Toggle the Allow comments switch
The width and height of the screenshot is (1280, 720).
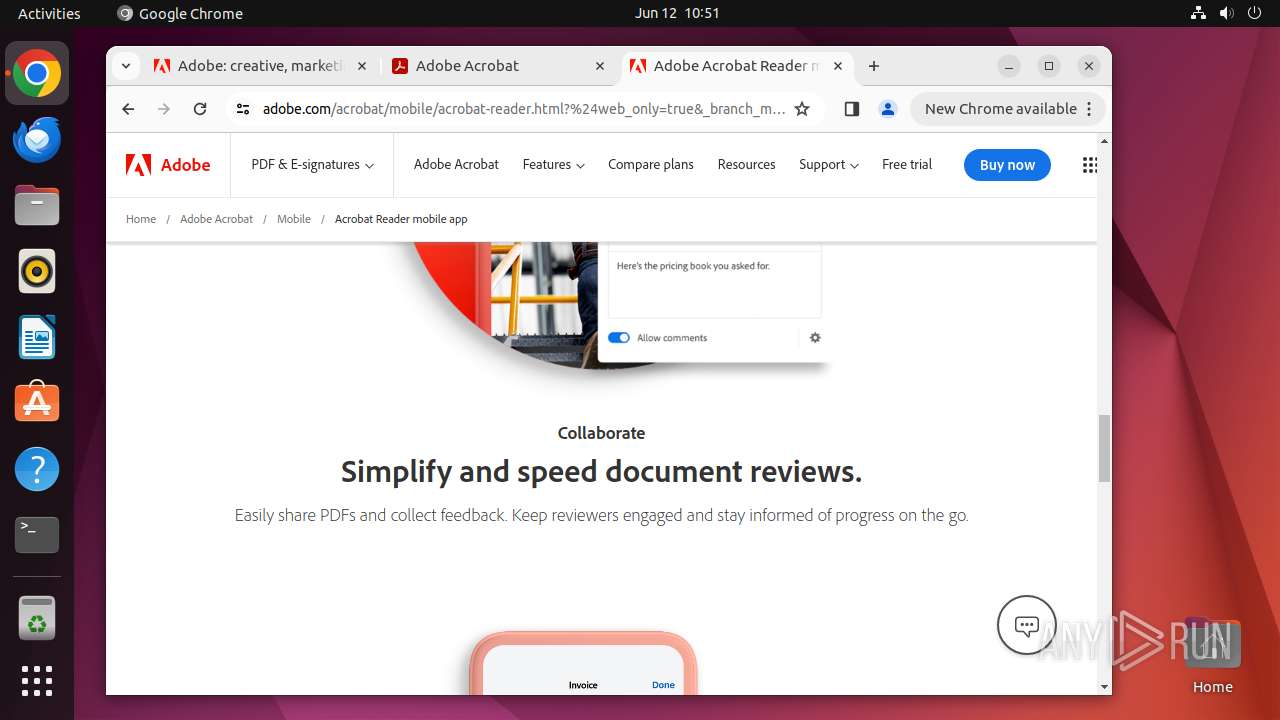[619, 338]
